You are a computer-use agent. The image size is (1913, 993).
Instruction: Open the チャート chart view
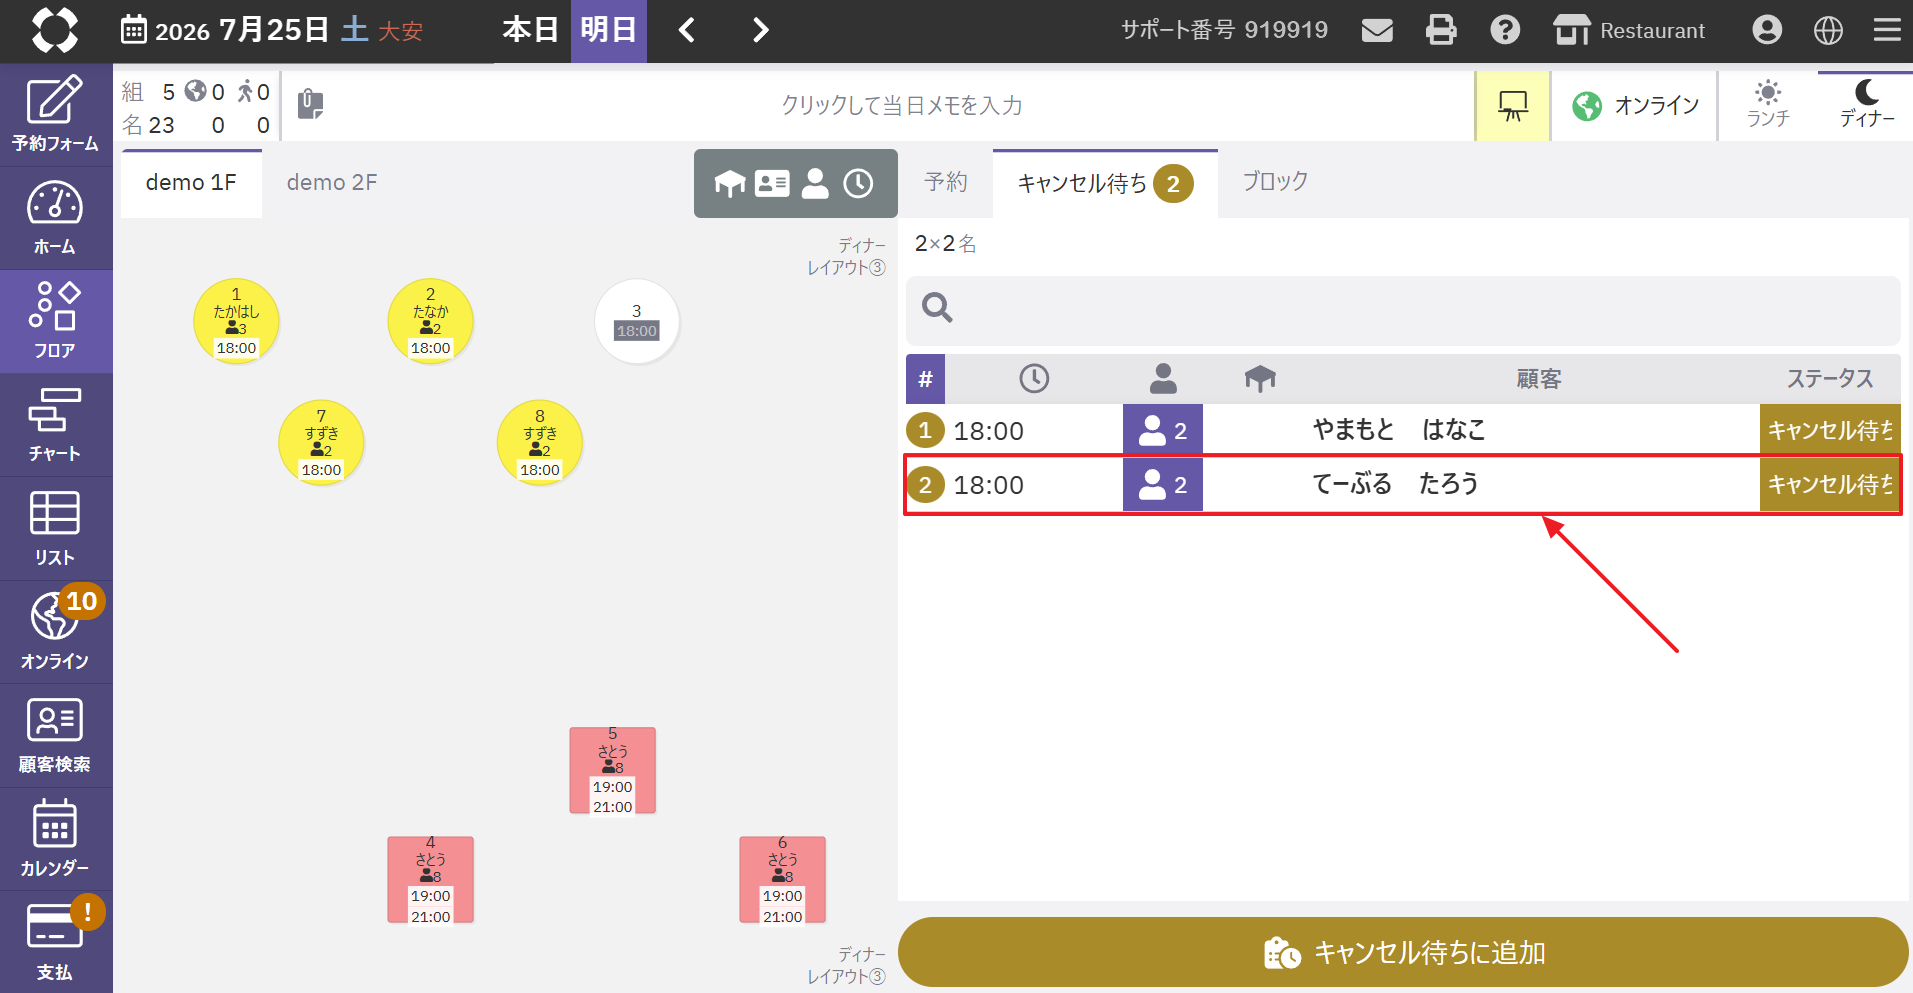pyautogui.click(x=55, y=425)
